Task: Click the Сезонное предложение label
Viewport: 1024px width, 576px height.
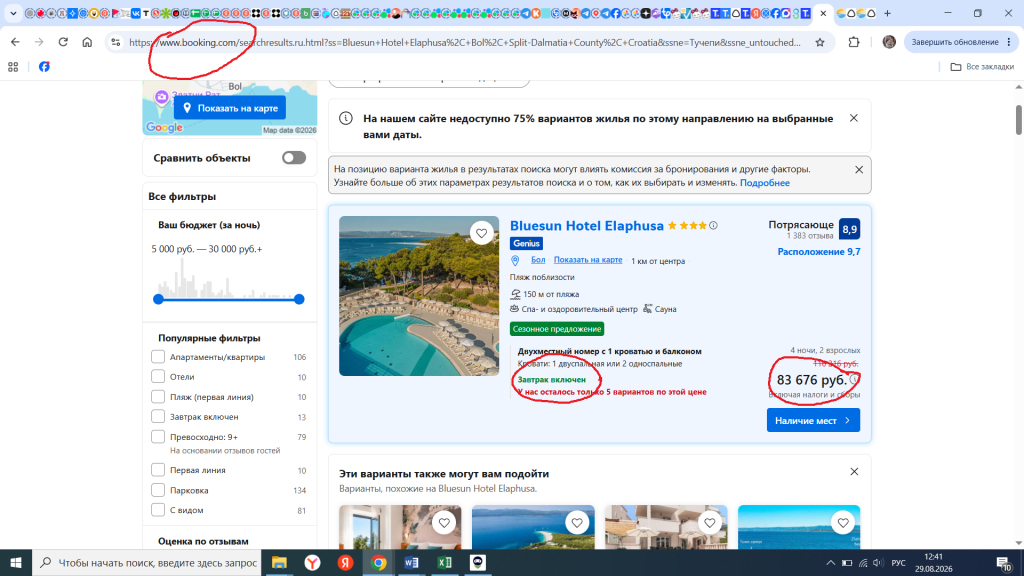Action: tap(556, 328)
